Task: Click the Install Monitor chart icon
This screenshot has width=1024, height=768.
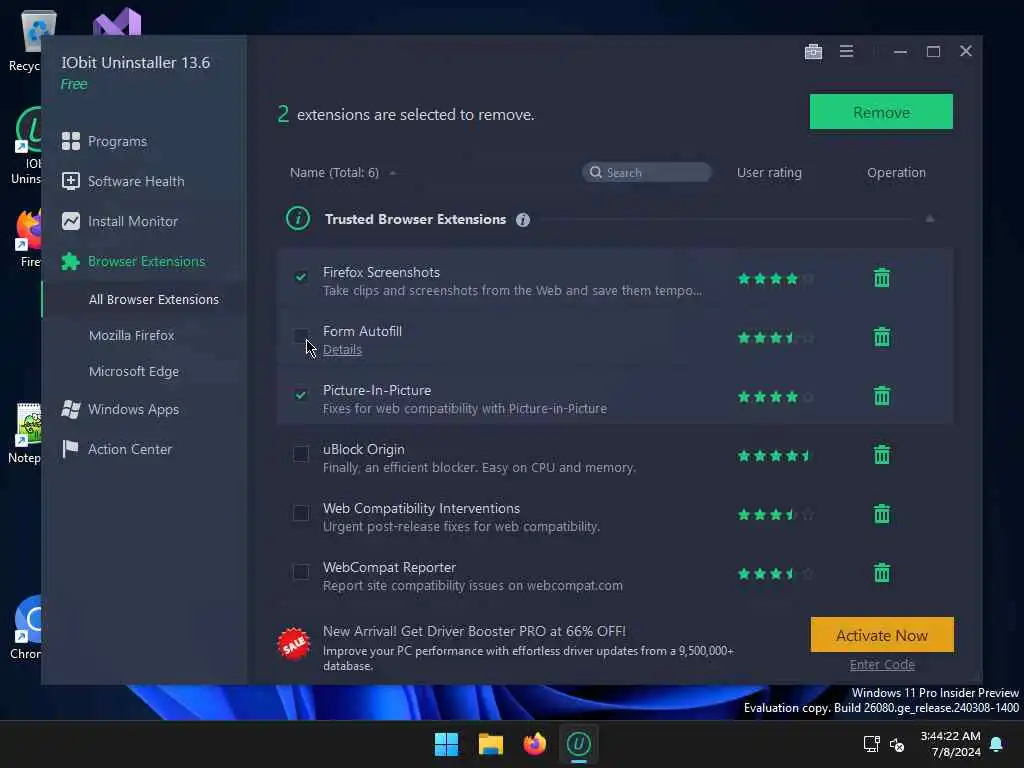Action: [x=71, y=221]
